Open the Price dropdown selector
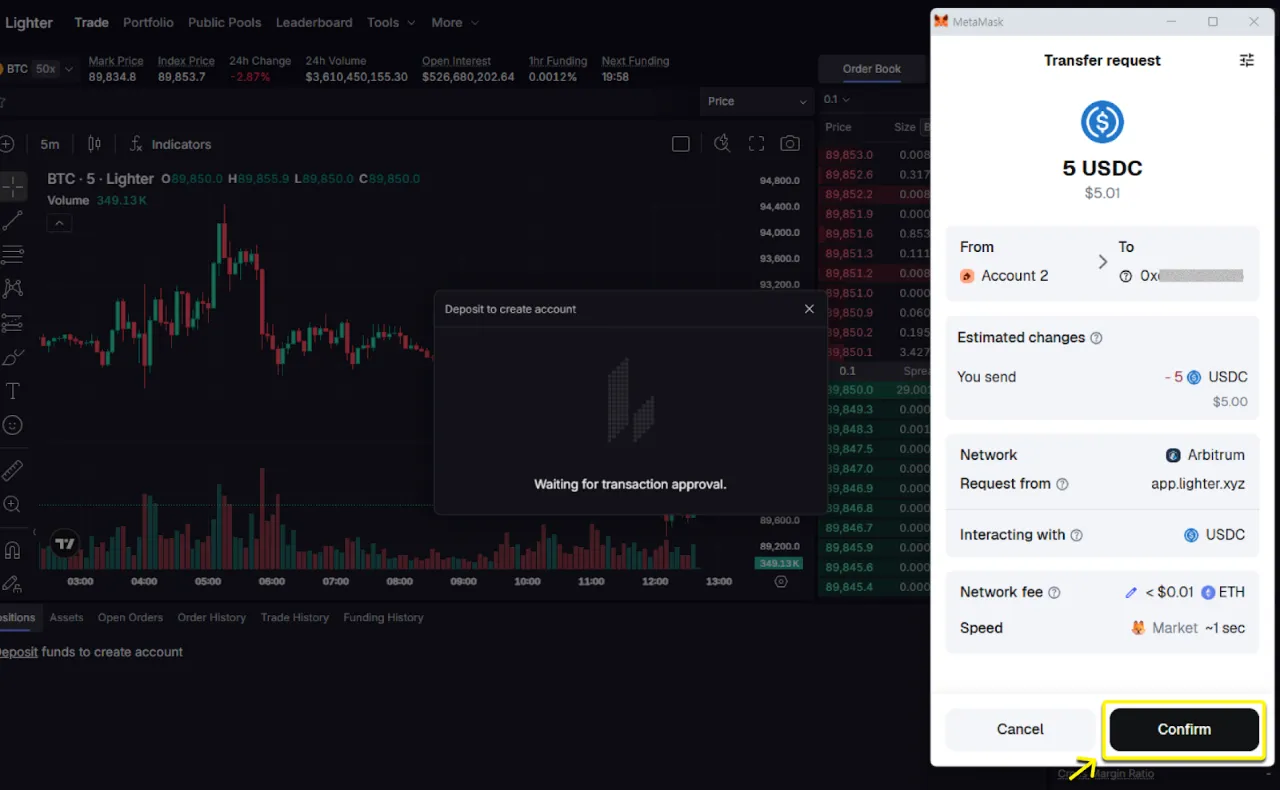 pyautogui.click(x=757, y=101)
